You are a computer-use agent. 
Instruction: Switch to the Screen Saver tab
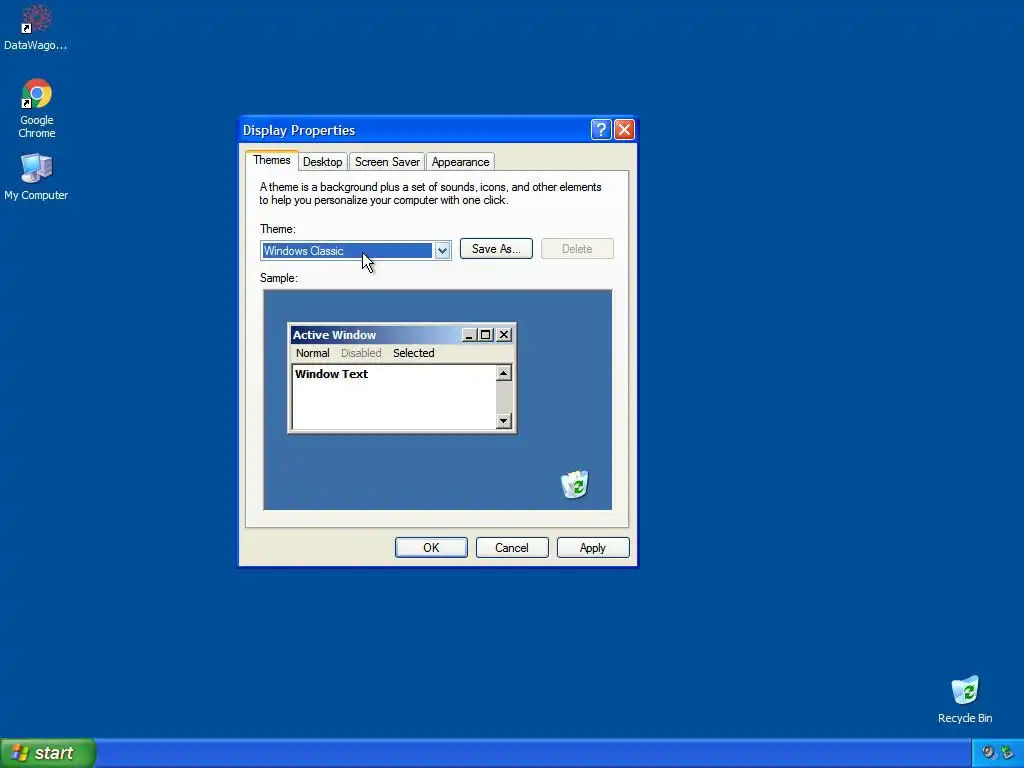(387, 162)
